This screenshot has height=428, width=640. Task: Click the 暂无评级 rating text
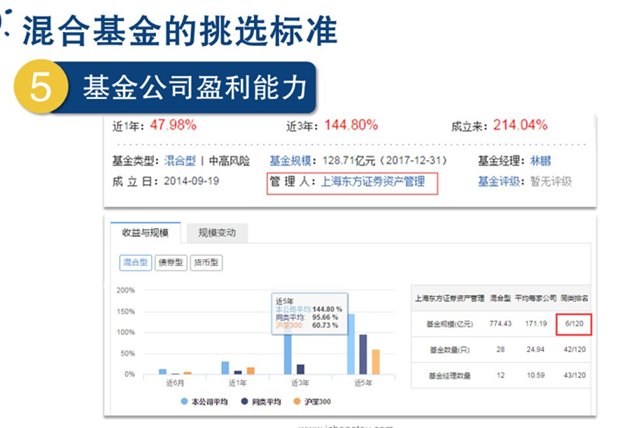pos(551,181)
